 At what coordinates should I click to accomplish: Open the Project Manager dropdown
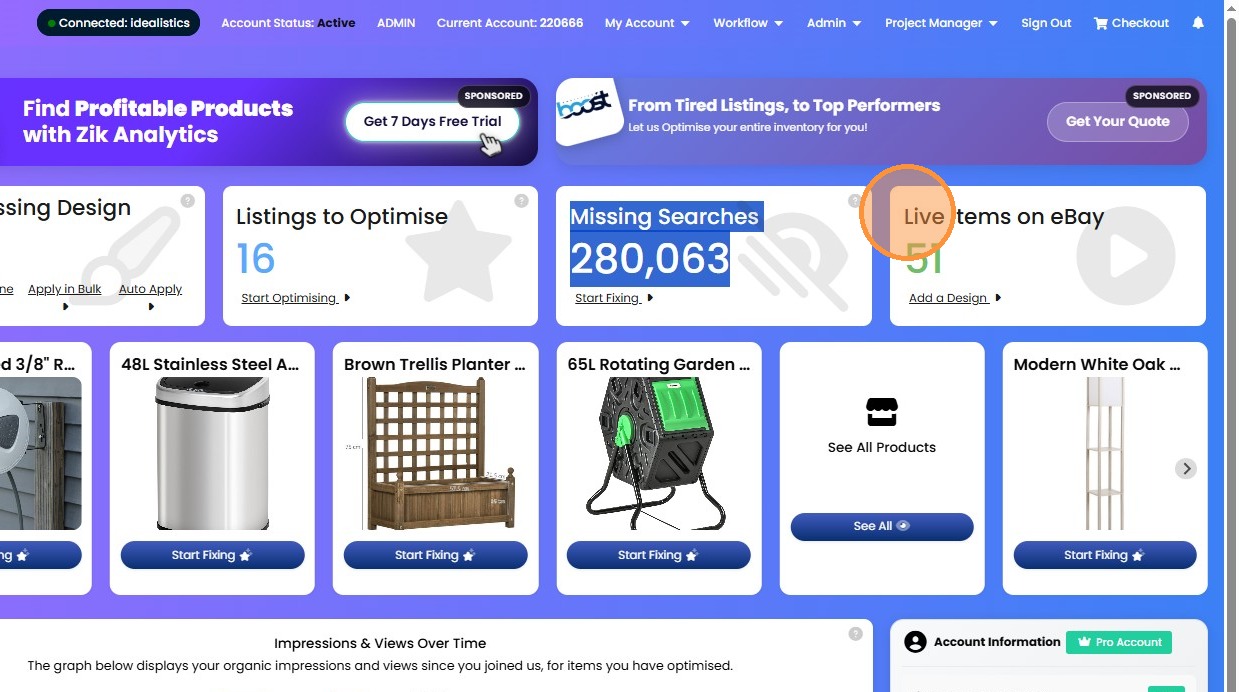point(941,23)
